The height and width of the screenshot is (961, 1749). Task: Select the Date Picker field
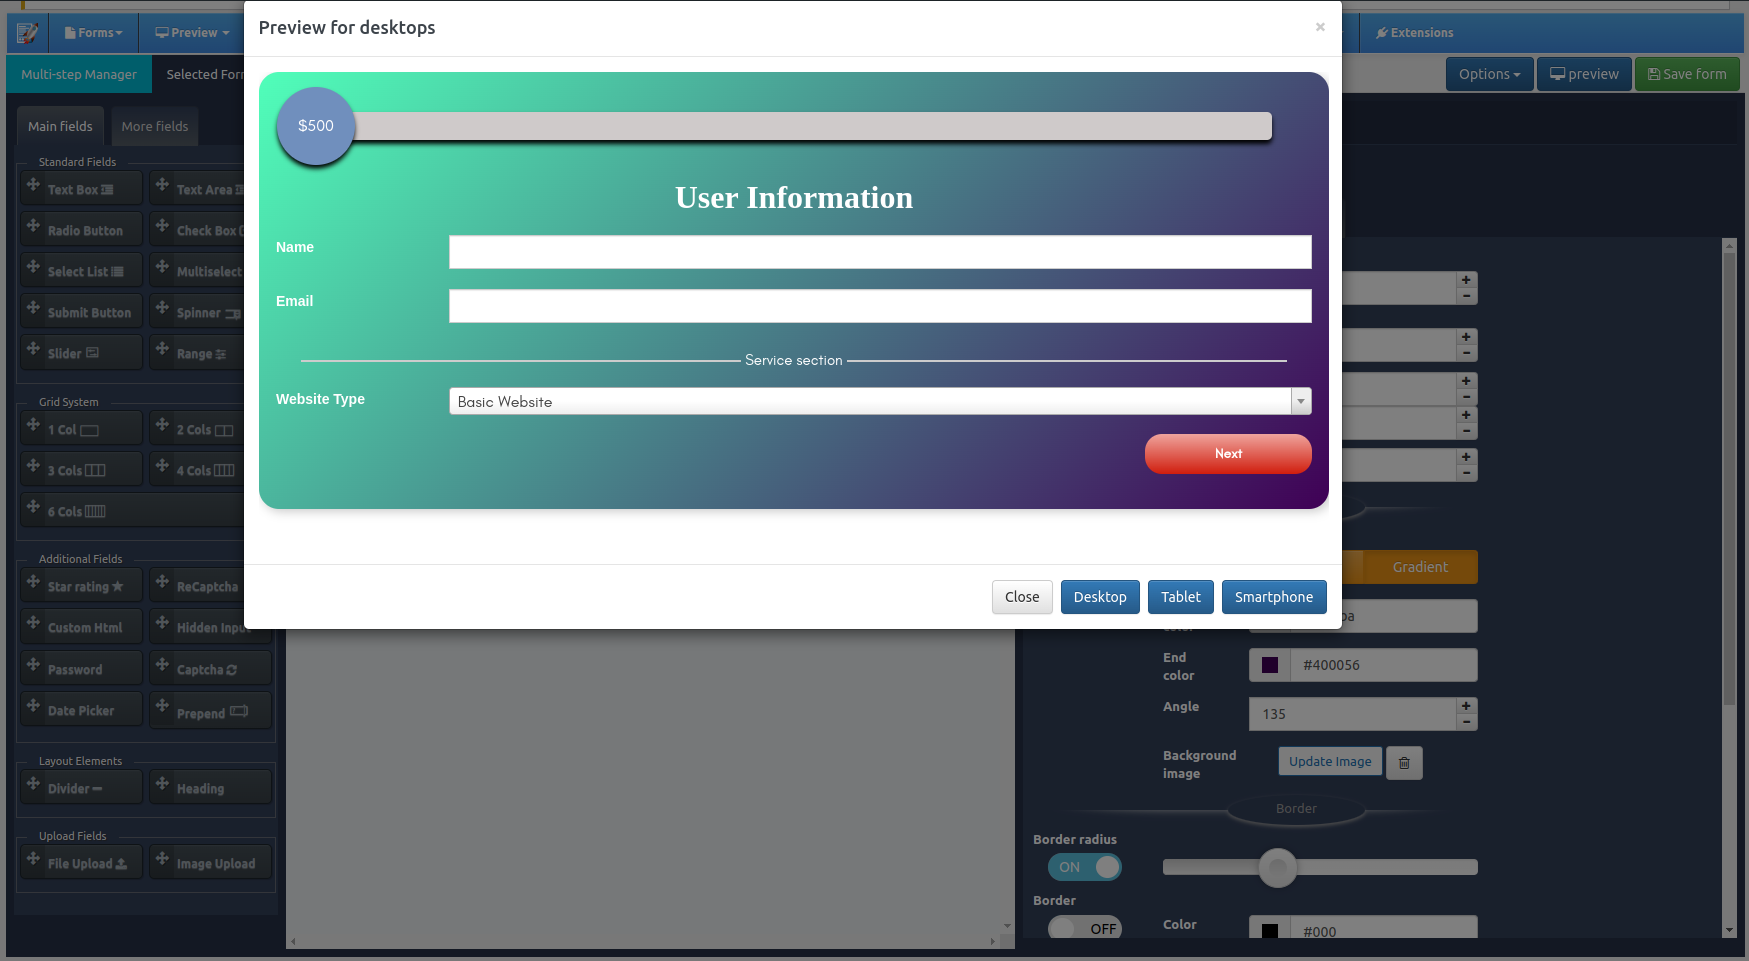(80, 709)
